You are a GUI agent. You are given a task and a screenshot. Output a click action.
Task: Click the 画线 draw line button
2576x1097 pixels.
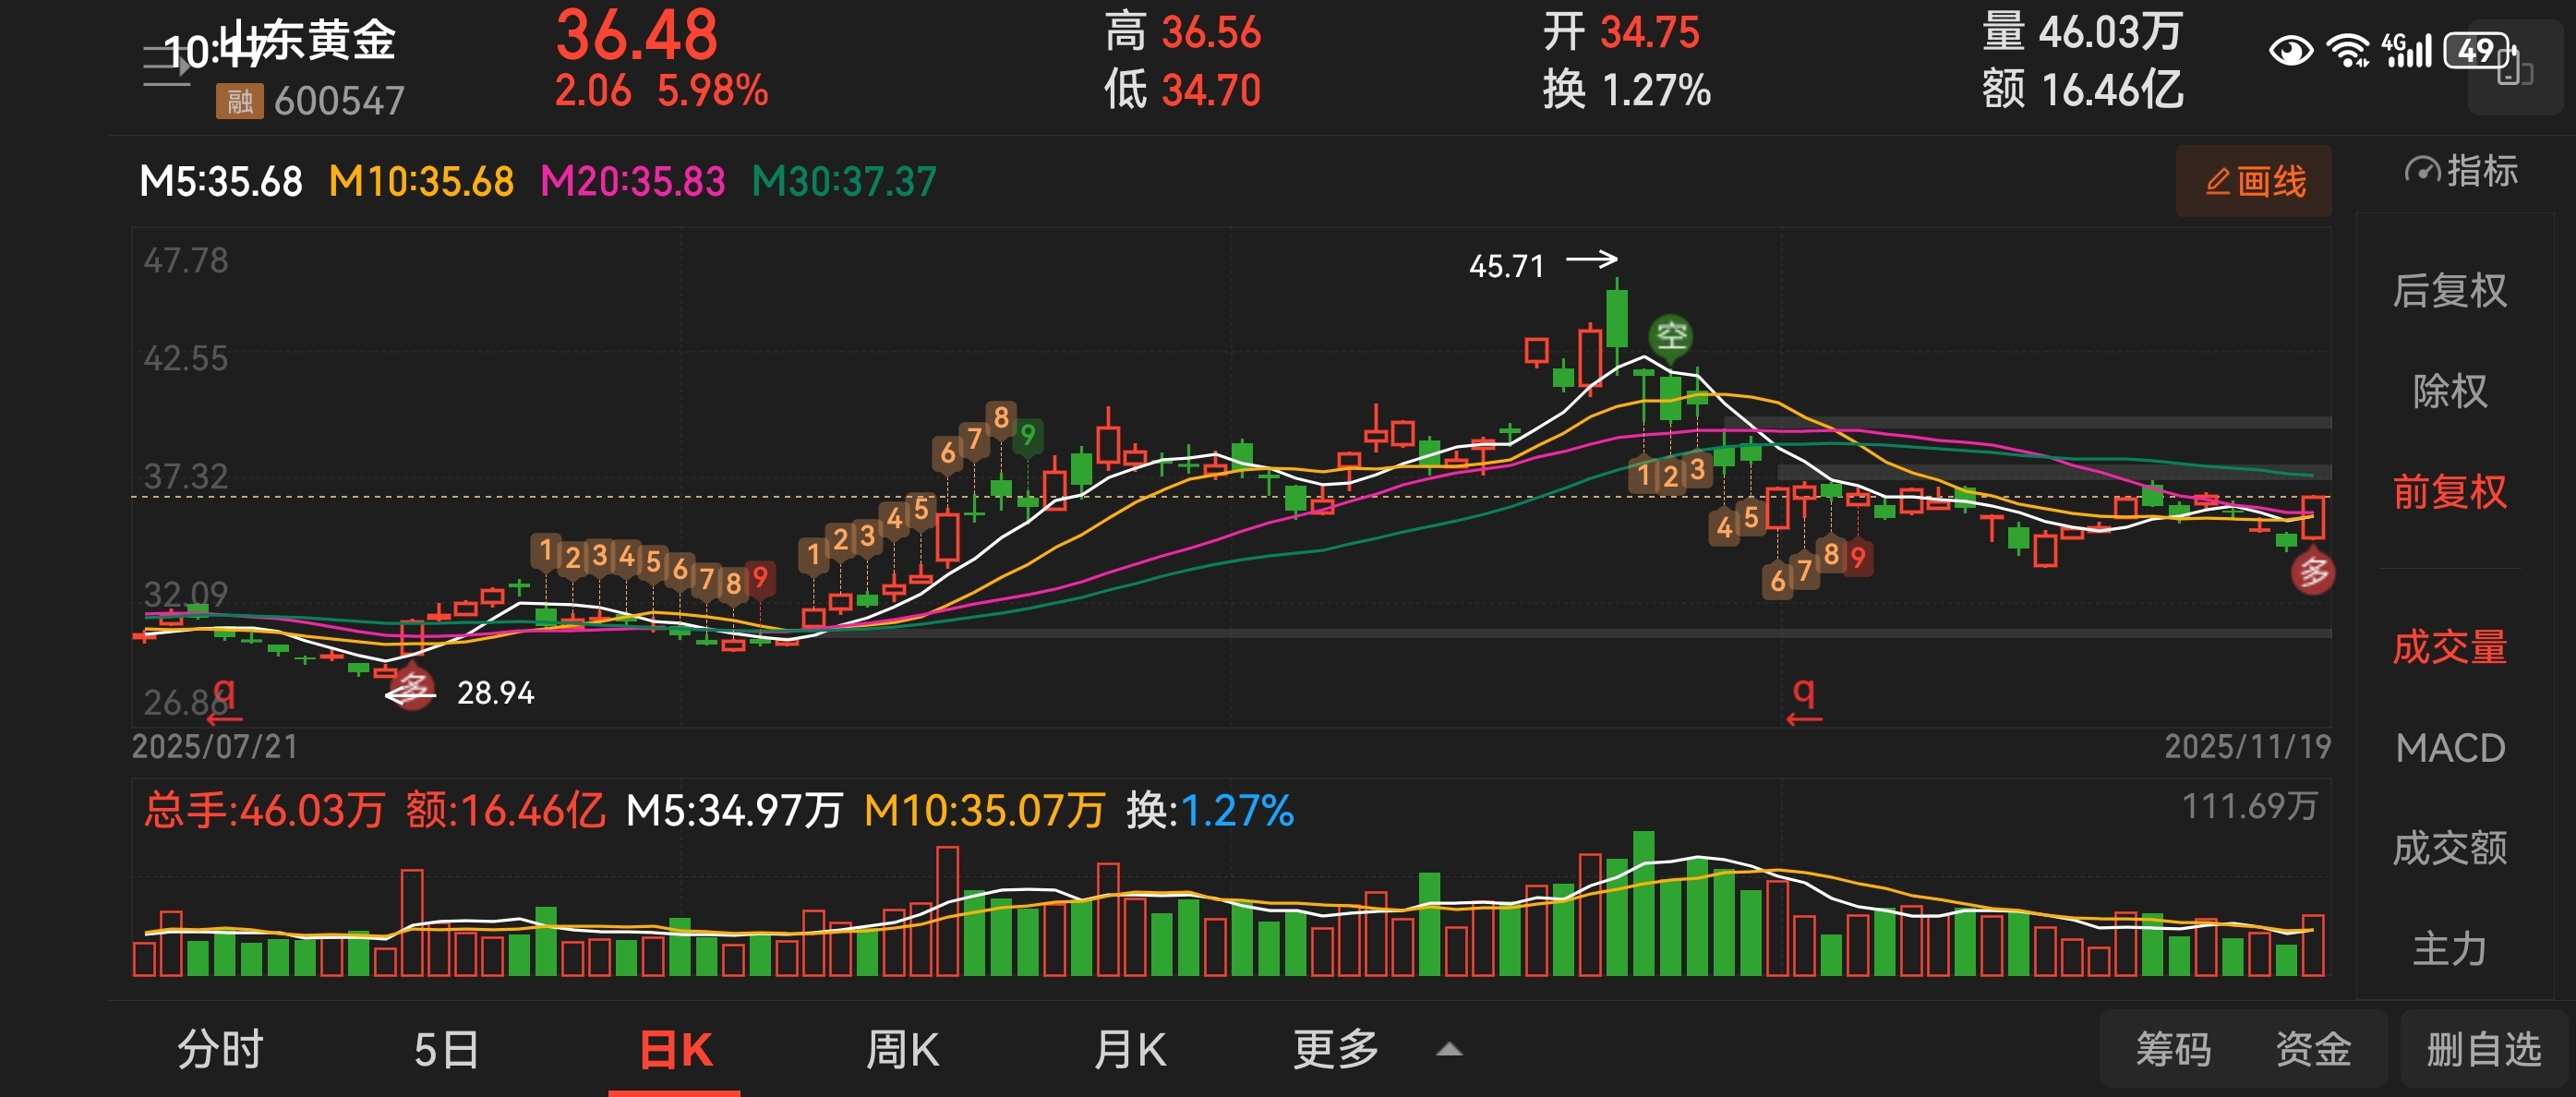(x=2254, y=182)
